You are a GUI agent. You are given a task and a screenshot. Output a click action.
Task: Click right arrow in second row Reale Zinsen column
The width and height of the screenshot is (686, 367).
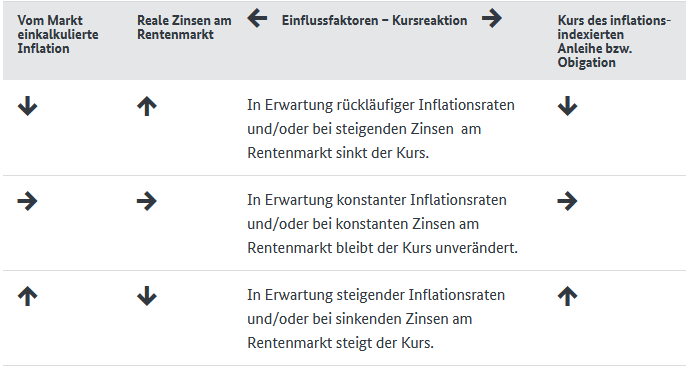[x=147, y=201]
